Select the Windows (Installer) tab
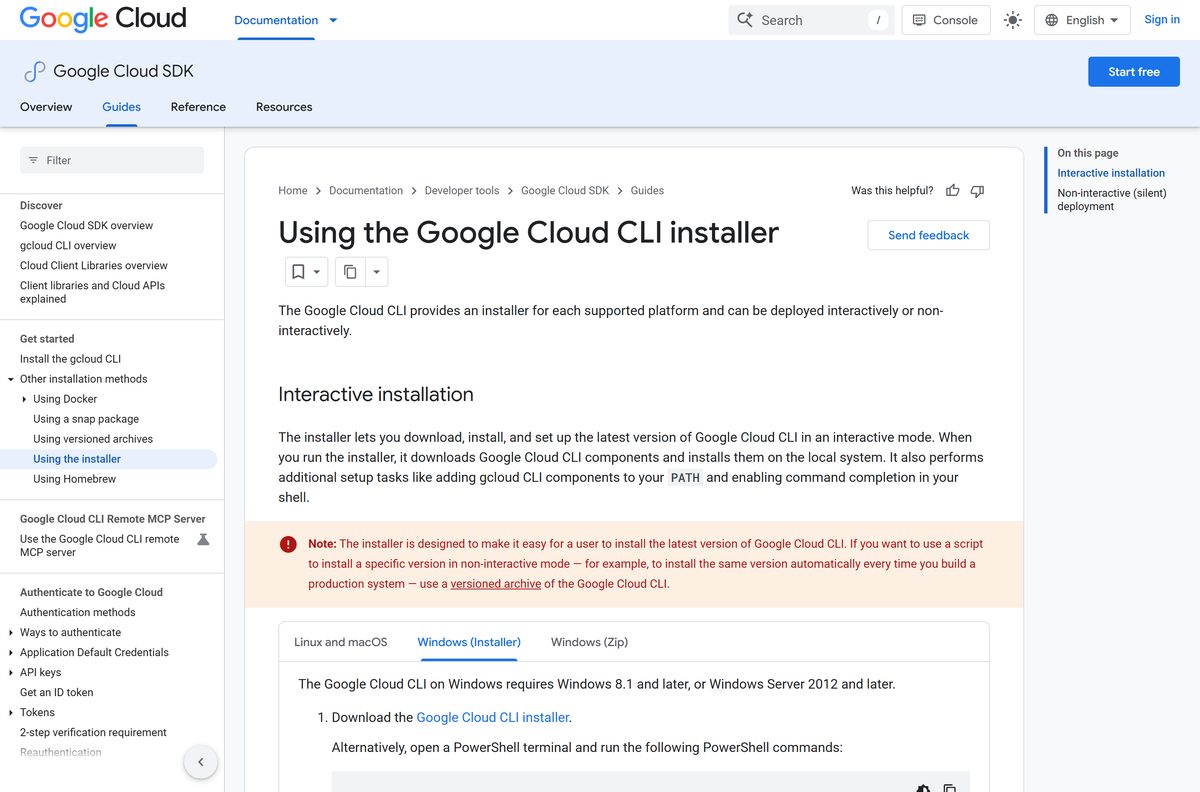Screen dimensions: 1200x792 coord(469,642)
